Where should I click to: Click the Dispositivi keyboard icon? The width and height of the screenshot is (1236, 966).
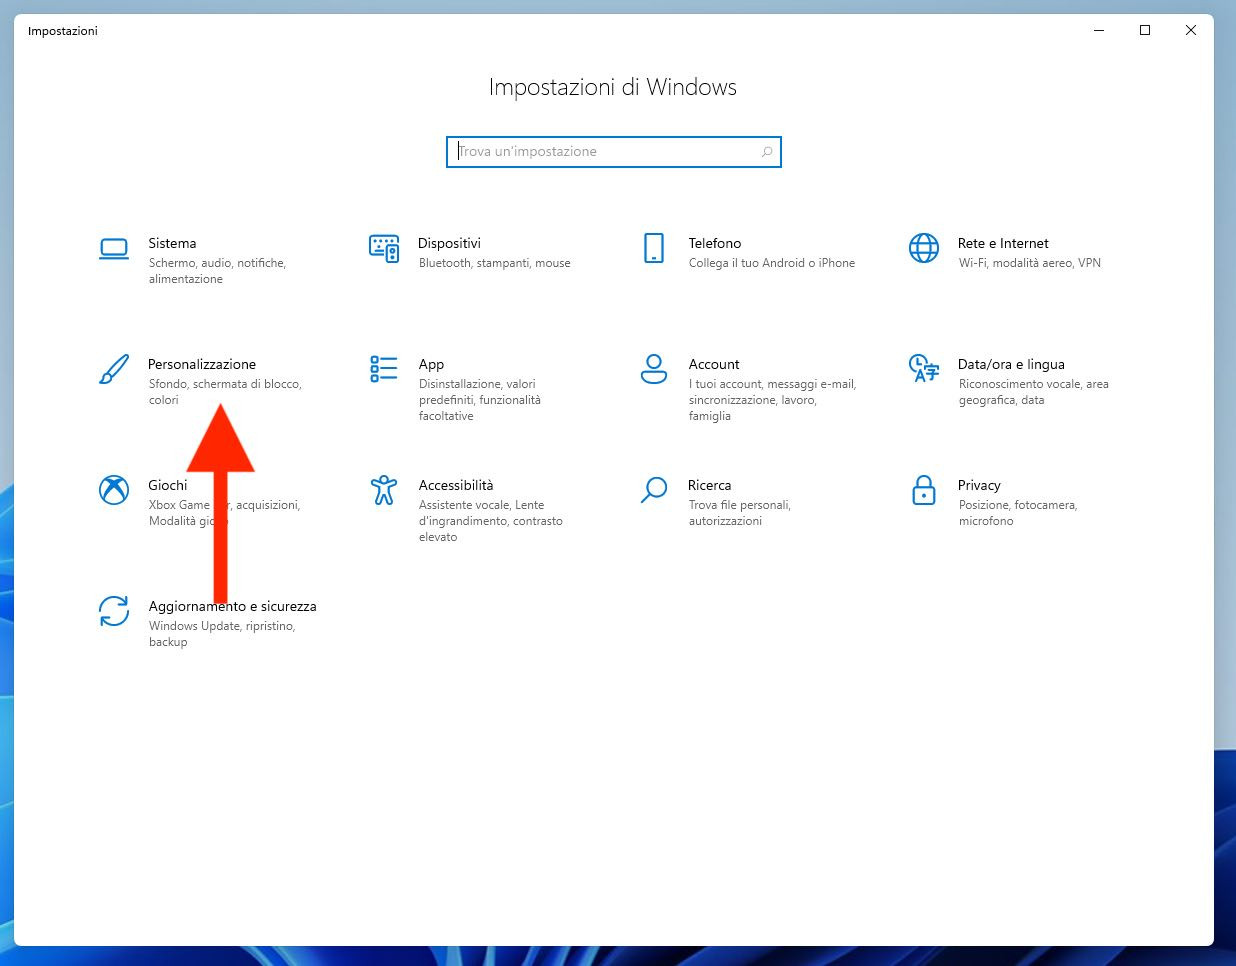click(384, 248)
